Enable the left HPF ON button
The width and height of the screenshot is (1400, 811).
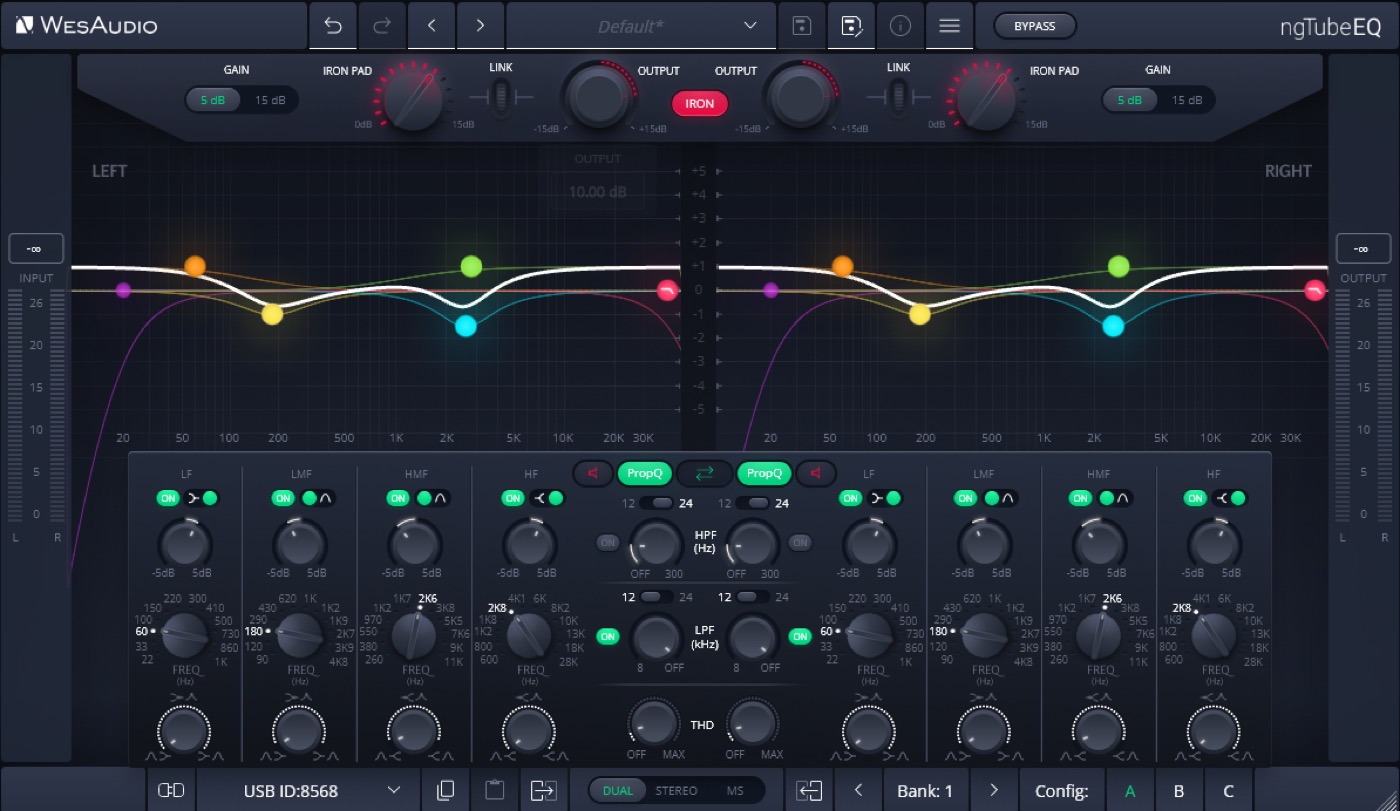click(x=608, y=543)
